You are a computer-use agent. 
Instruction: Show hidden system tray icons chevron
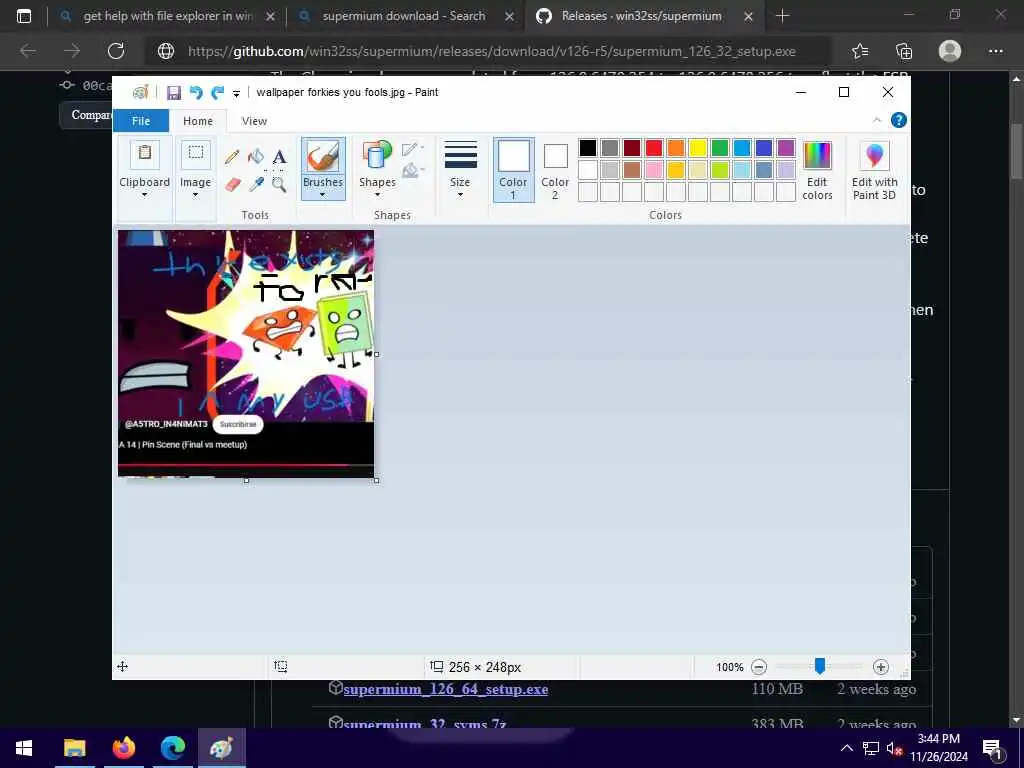click(x=846, y=748)
